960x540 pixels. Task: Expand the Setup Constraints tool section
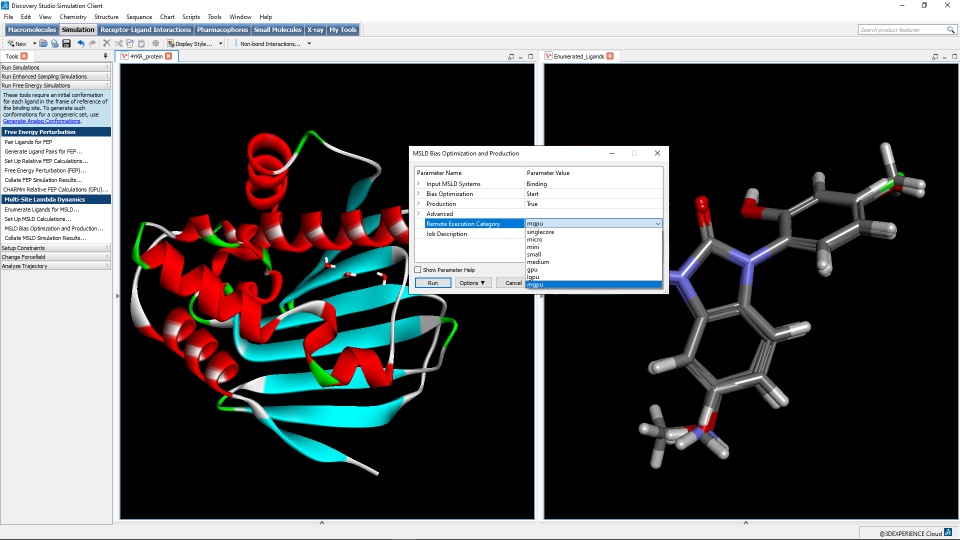click(56, 248)
